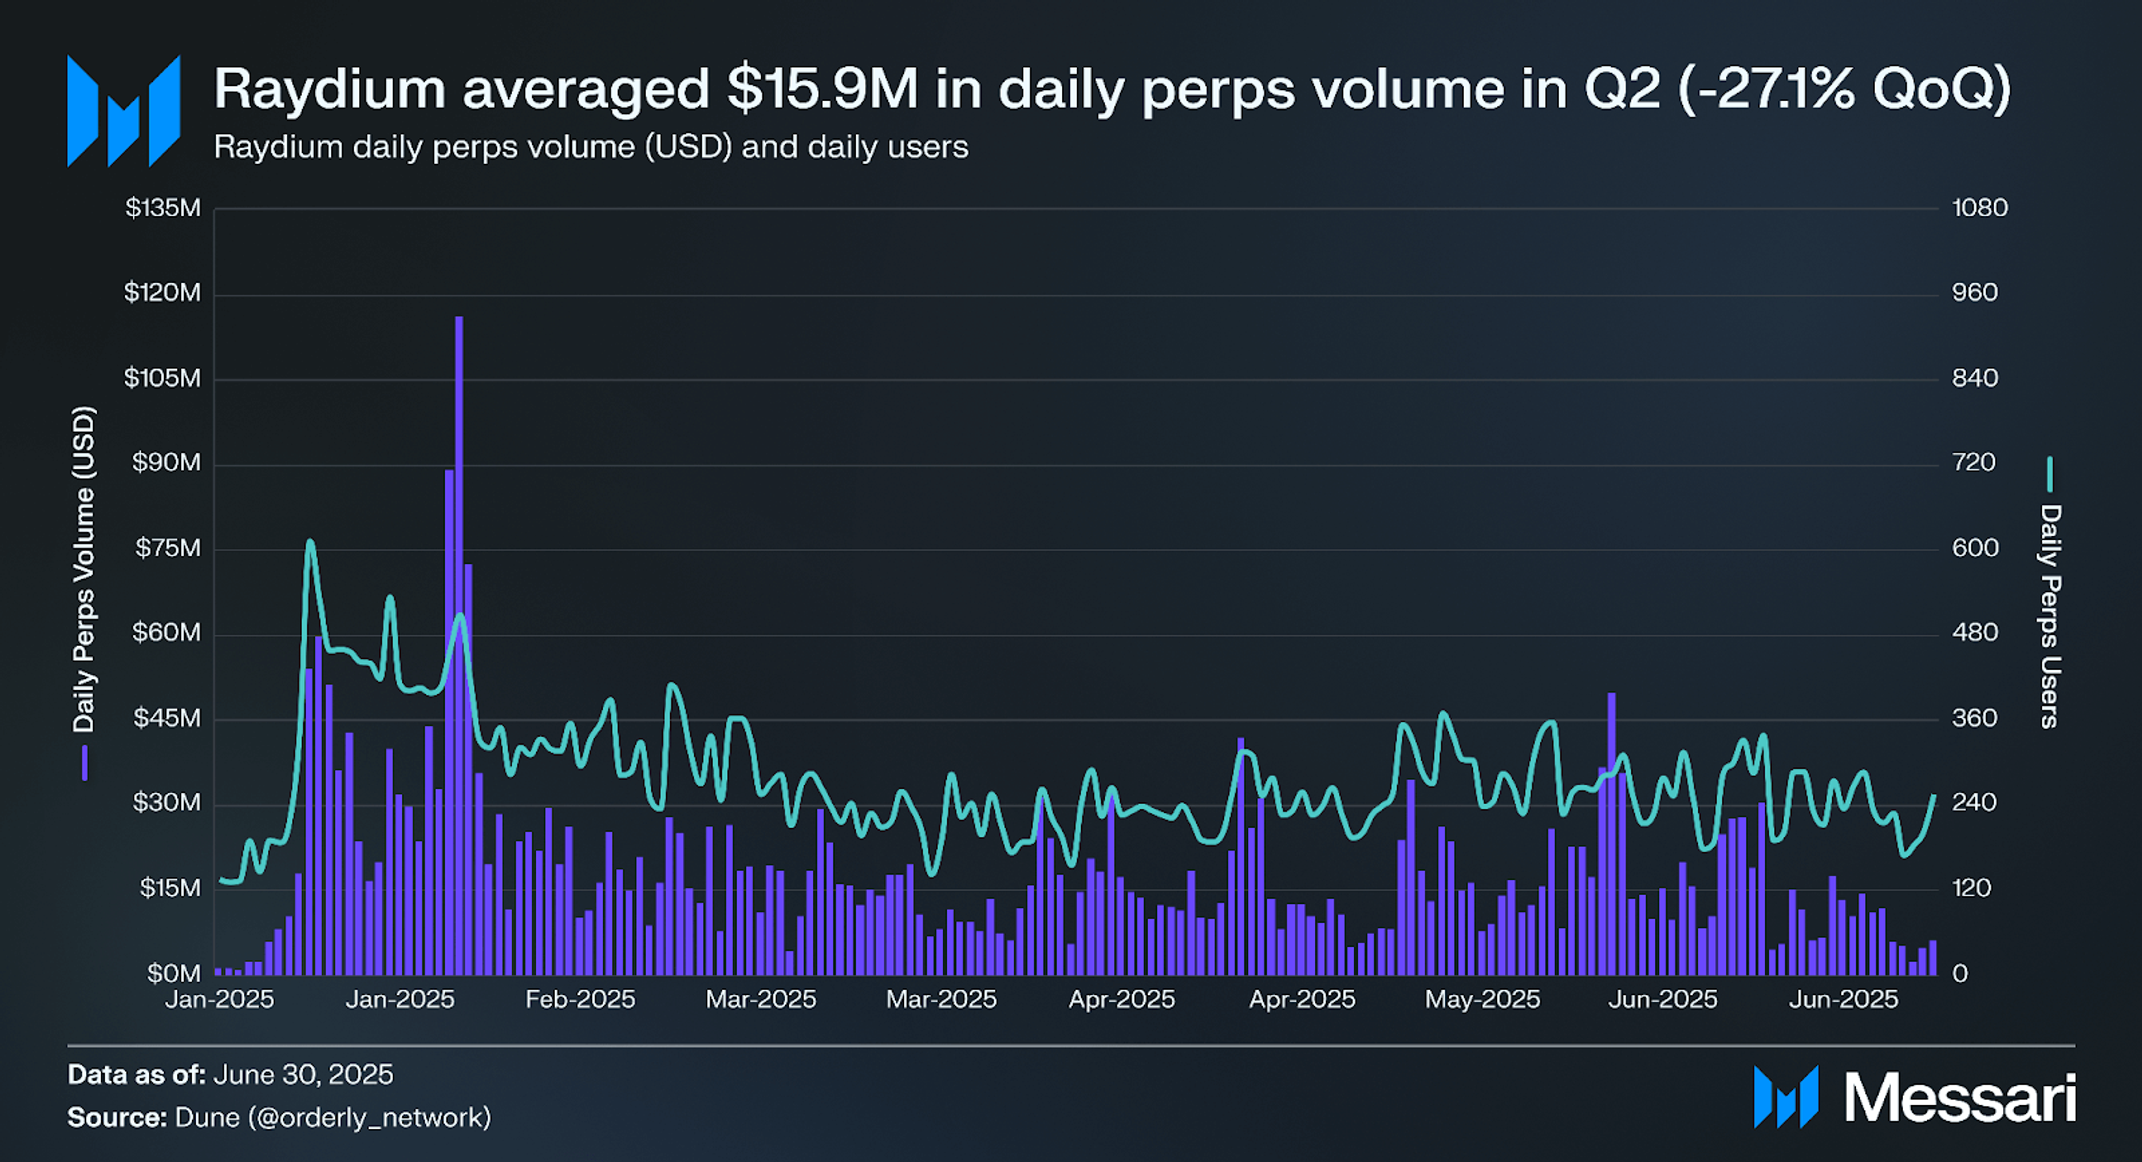Click the Messari logo icon at top-left
The width and height of the screenshot is (2142, 1162).
[x=123, y=110]
